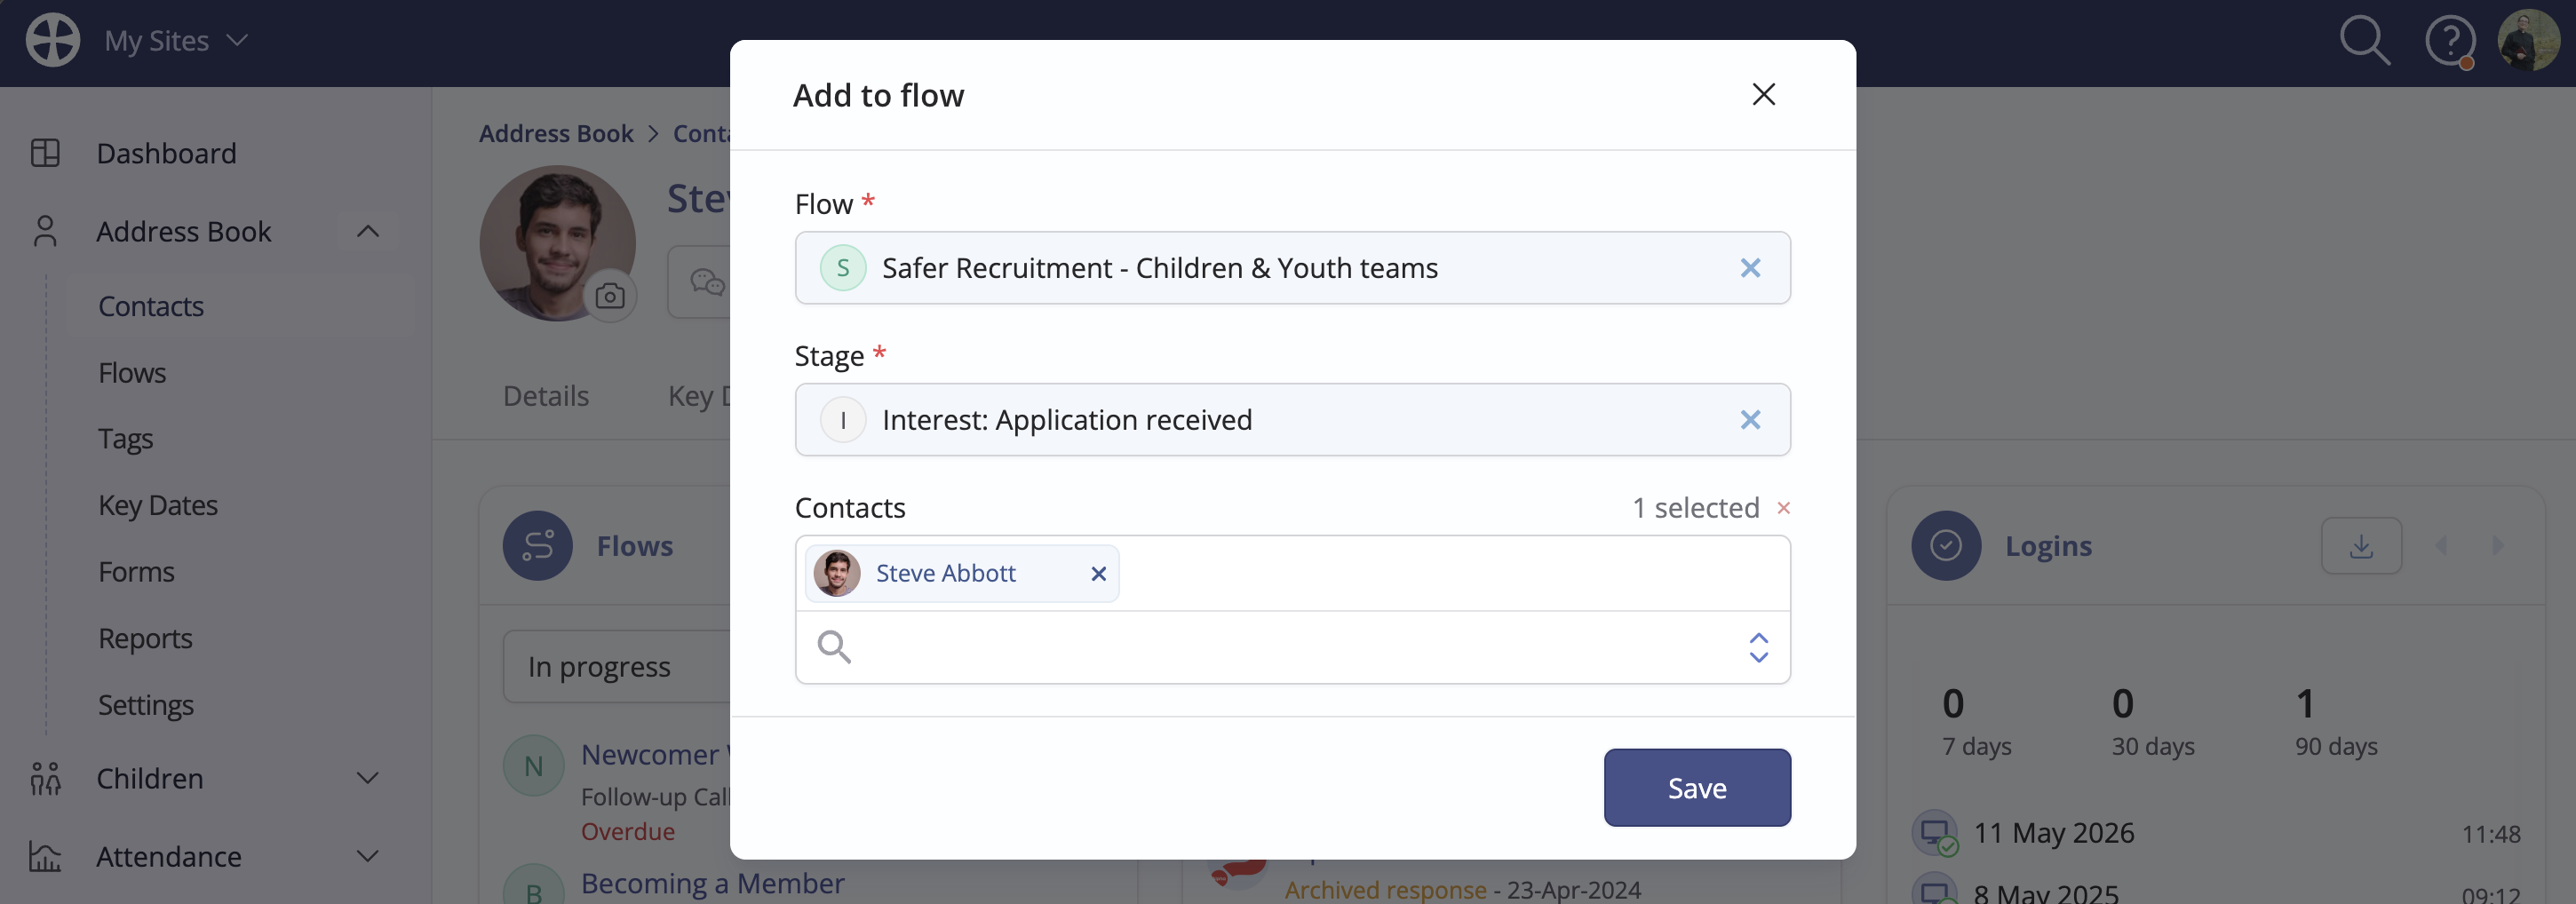Screen dimensions: 2576x904
Task: Click the contacts search magnifier icon
Action: click(x=833, y=648)
